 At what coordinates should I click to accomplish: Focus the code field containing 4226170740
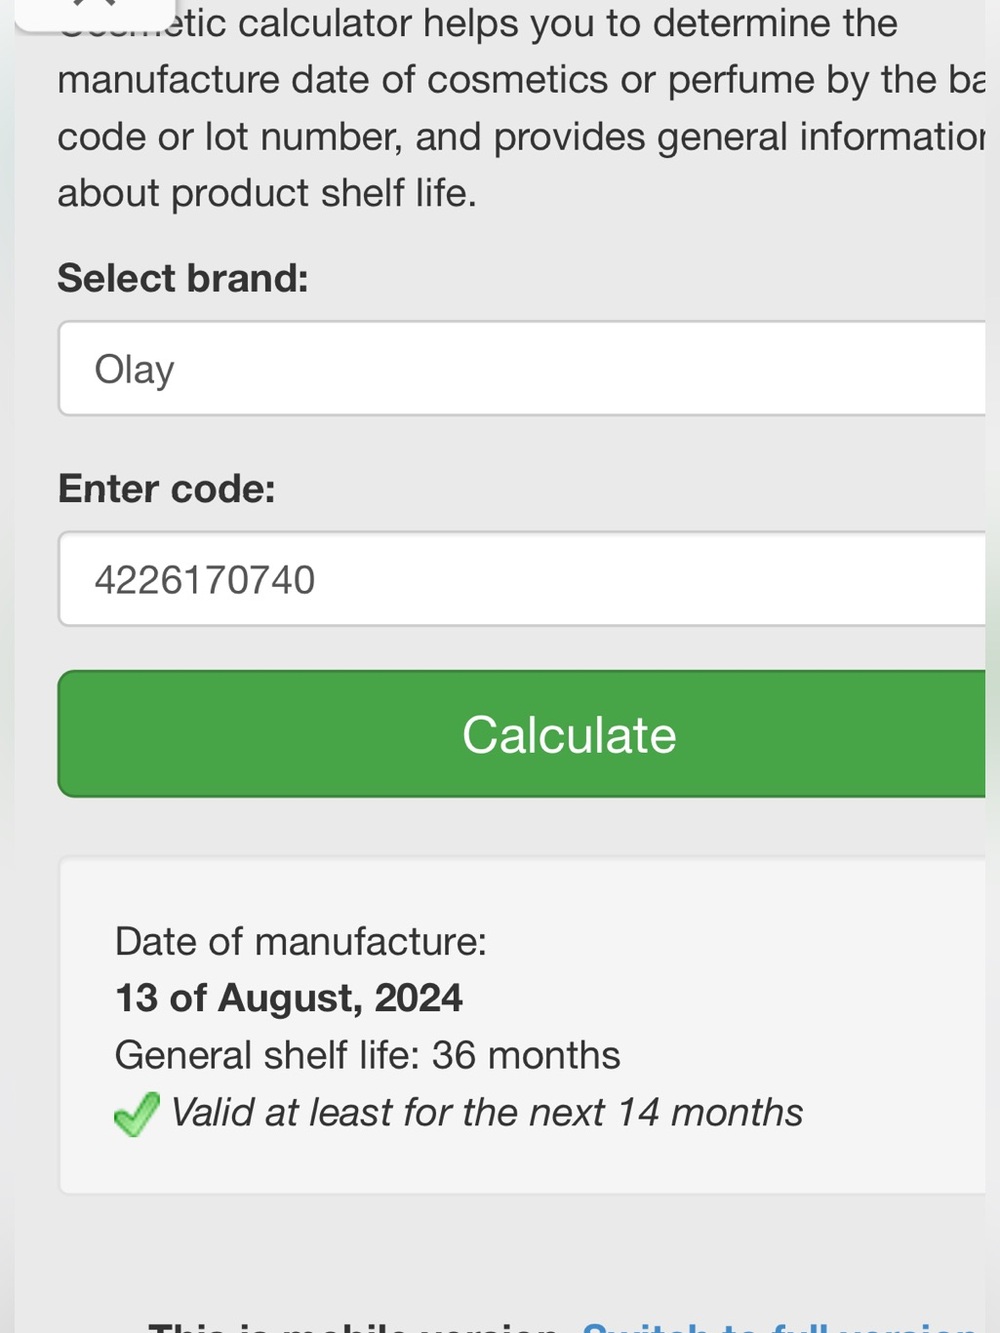click(522, 579)
